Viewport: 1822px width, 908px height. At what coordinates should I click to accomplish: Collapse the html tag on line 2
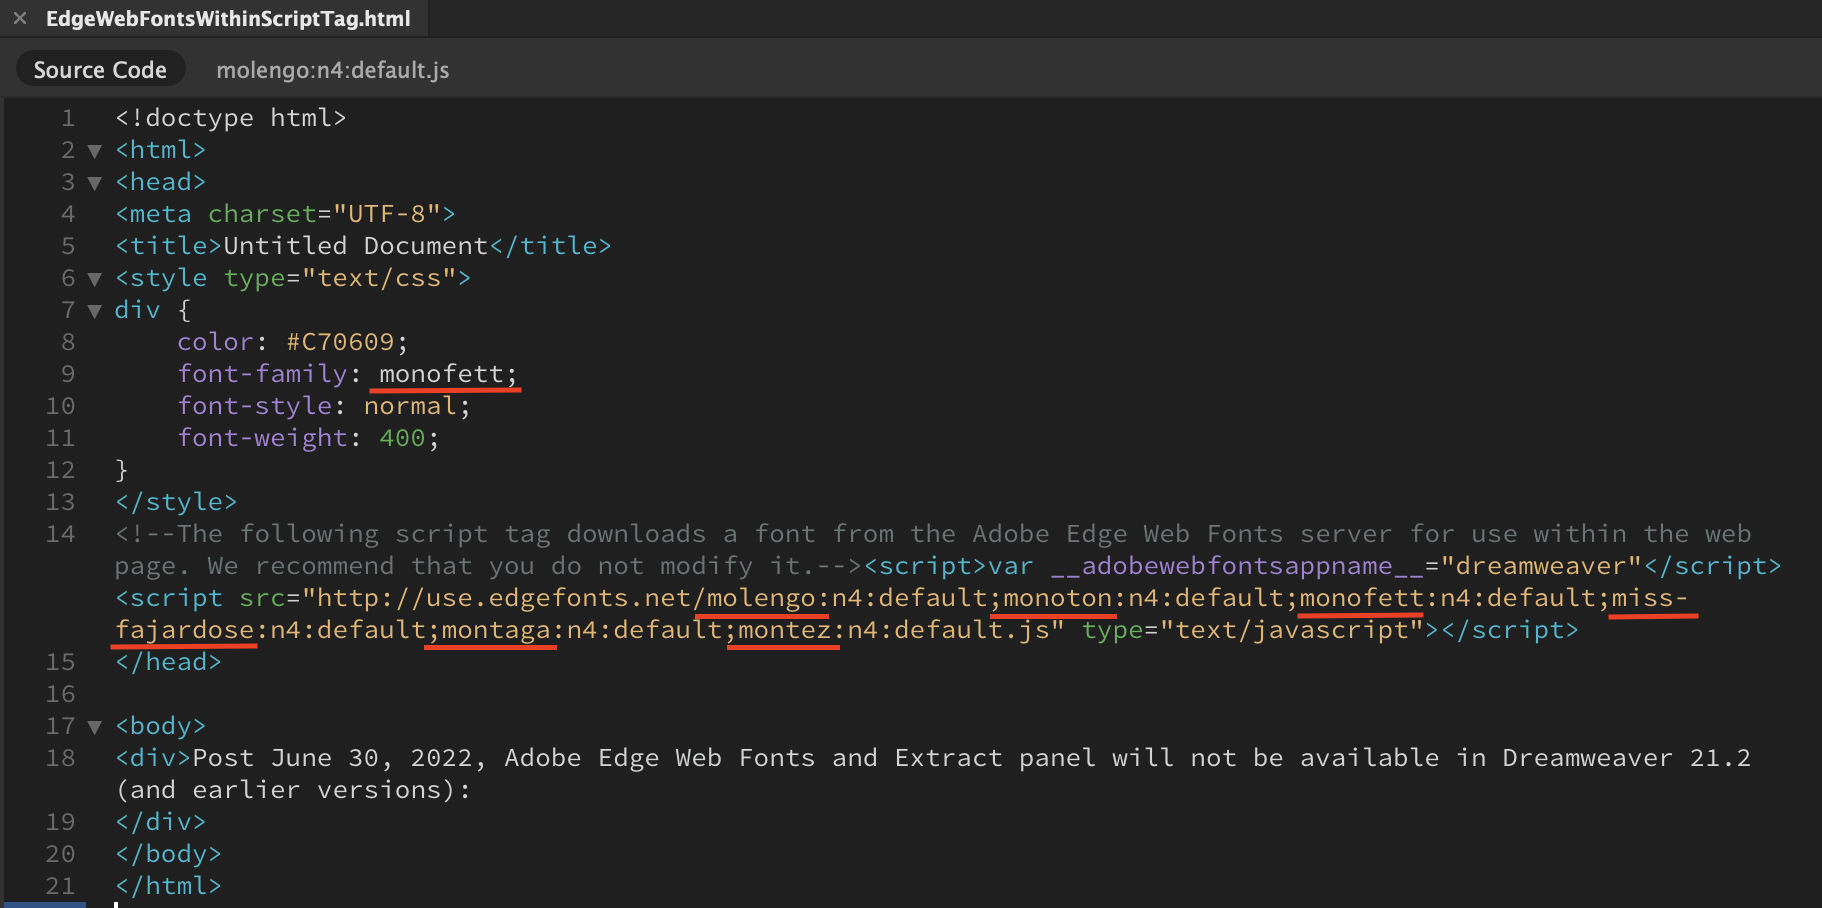(x=95, y=151)
